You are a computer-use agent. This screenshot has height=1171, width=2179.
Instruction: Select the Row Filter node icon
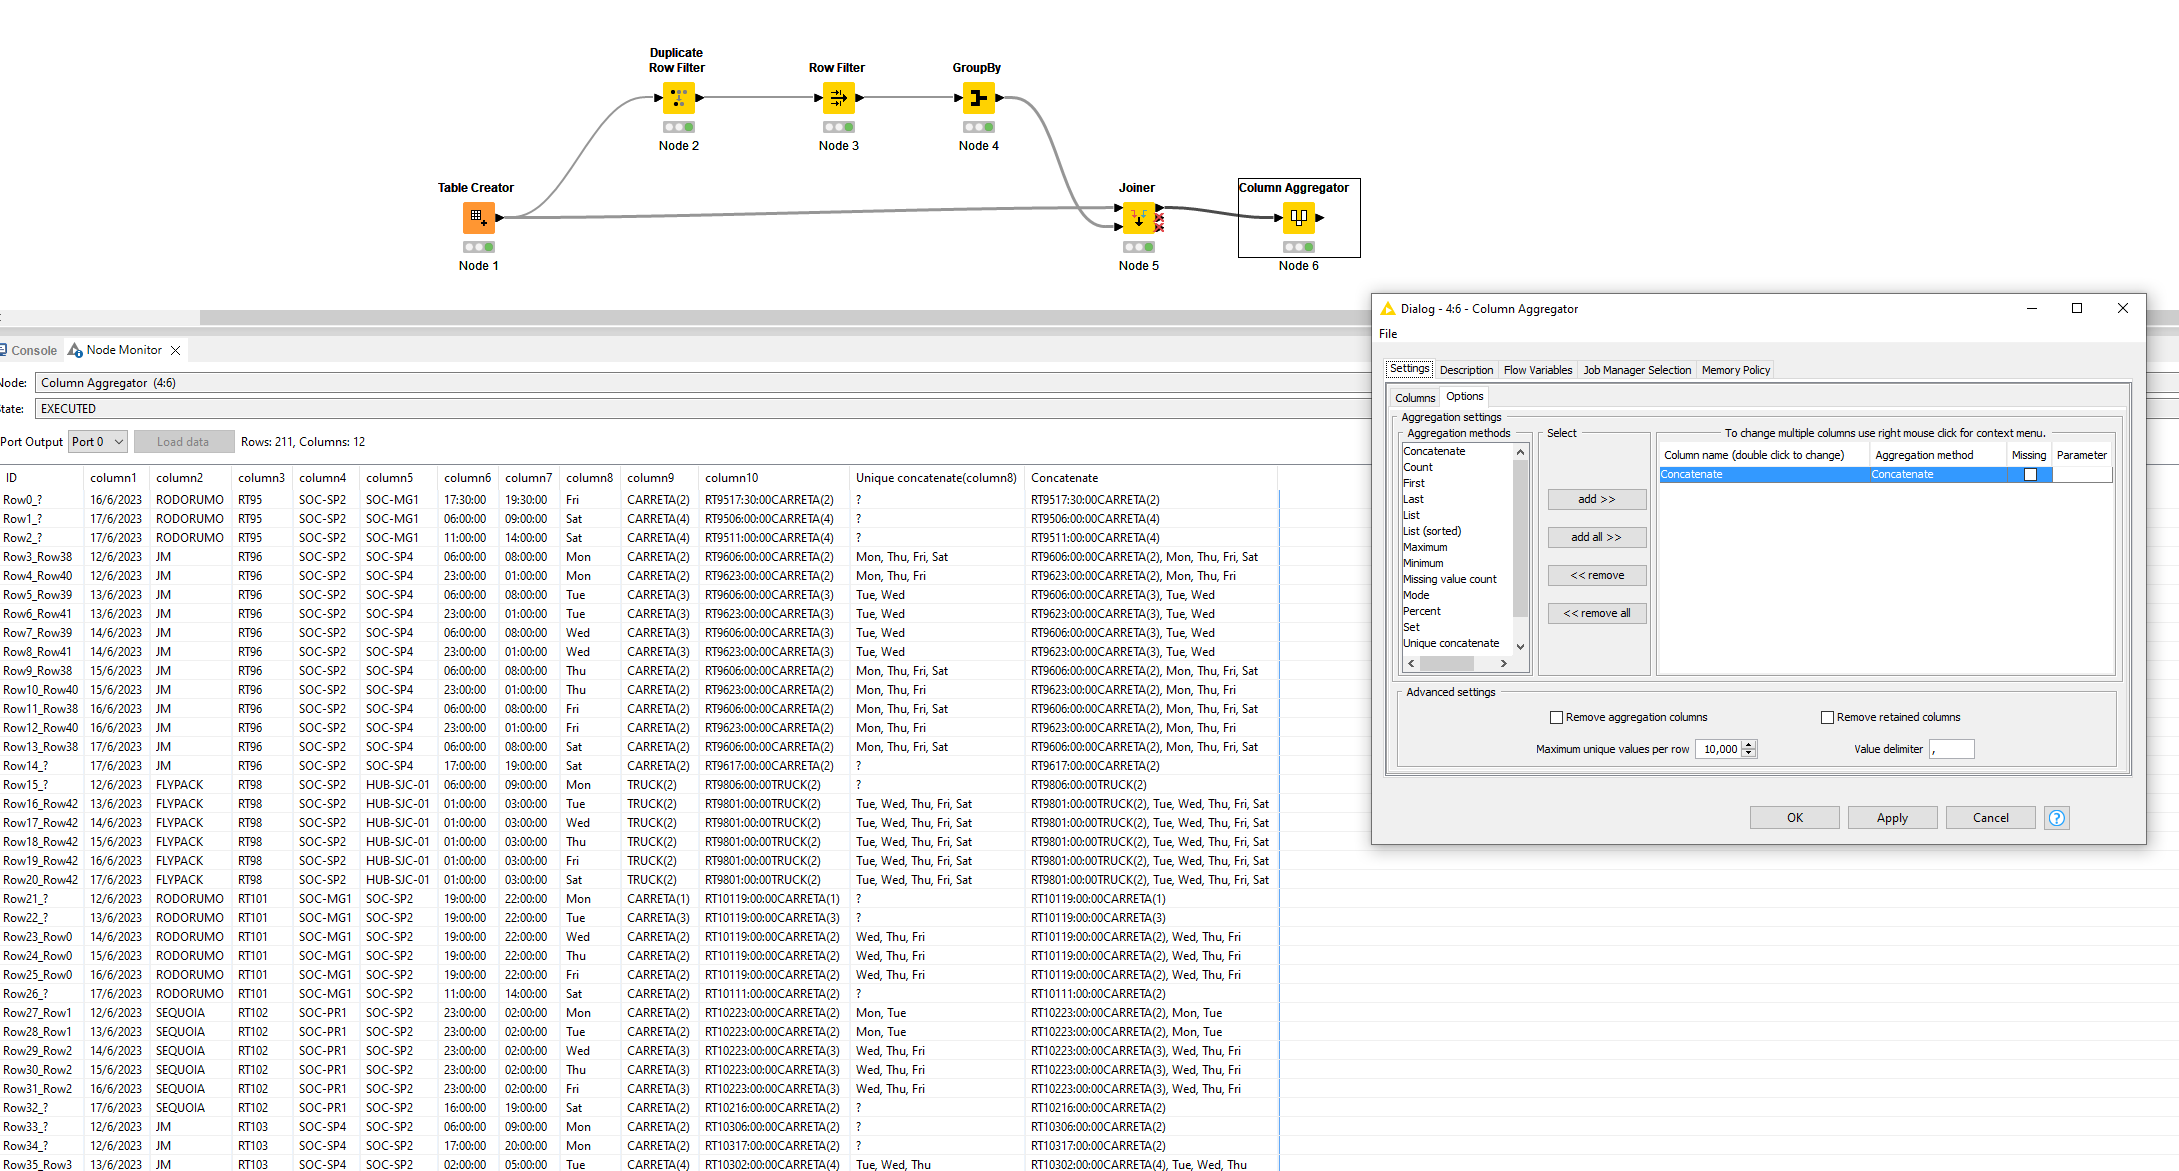838,97
